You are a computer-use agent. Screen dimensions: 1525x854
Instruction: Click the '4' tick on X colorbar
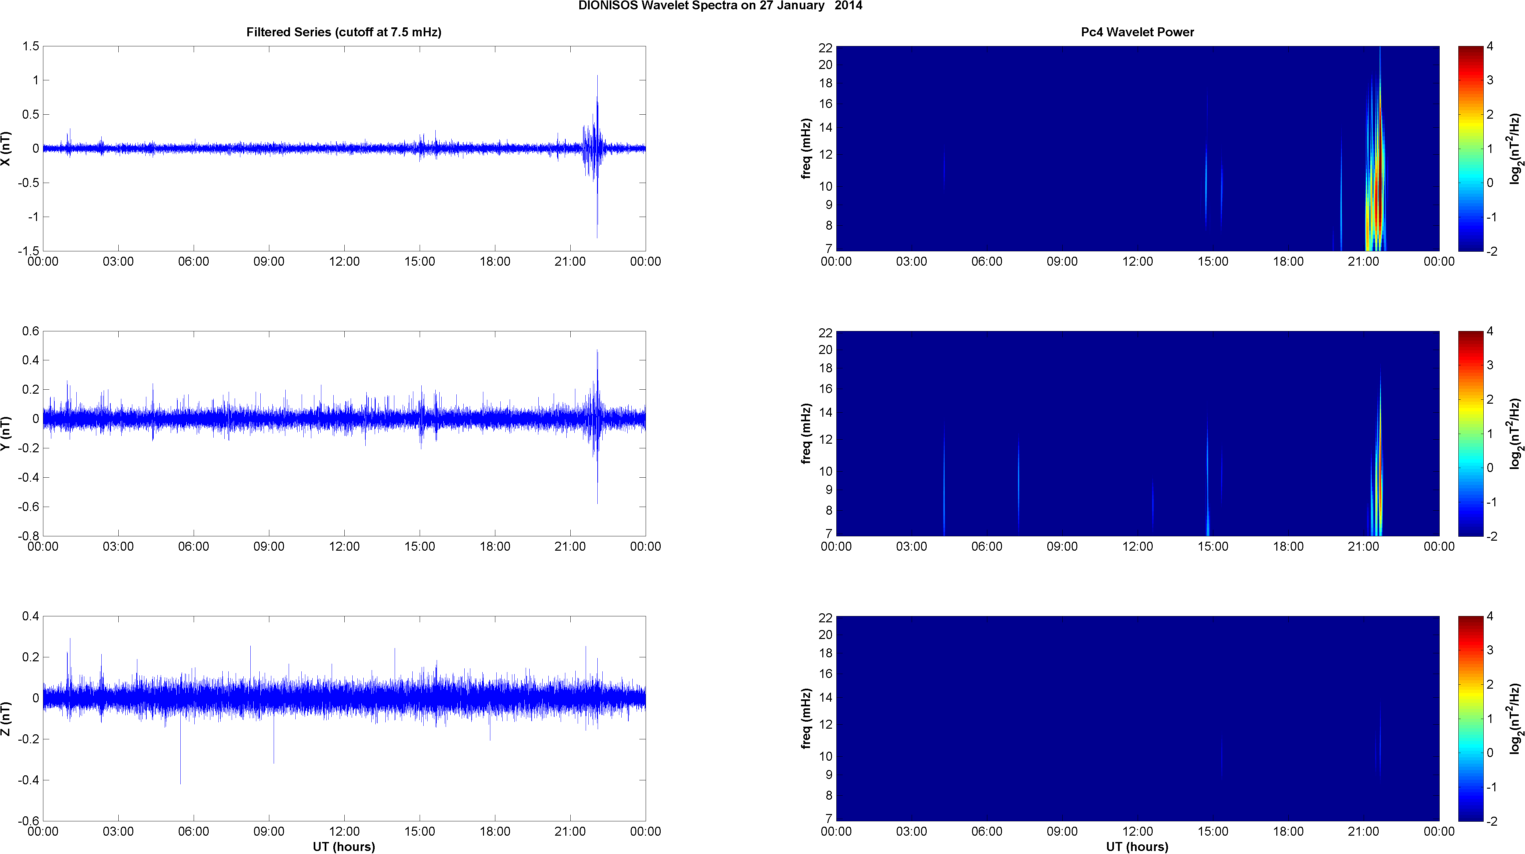(1490, 46)
